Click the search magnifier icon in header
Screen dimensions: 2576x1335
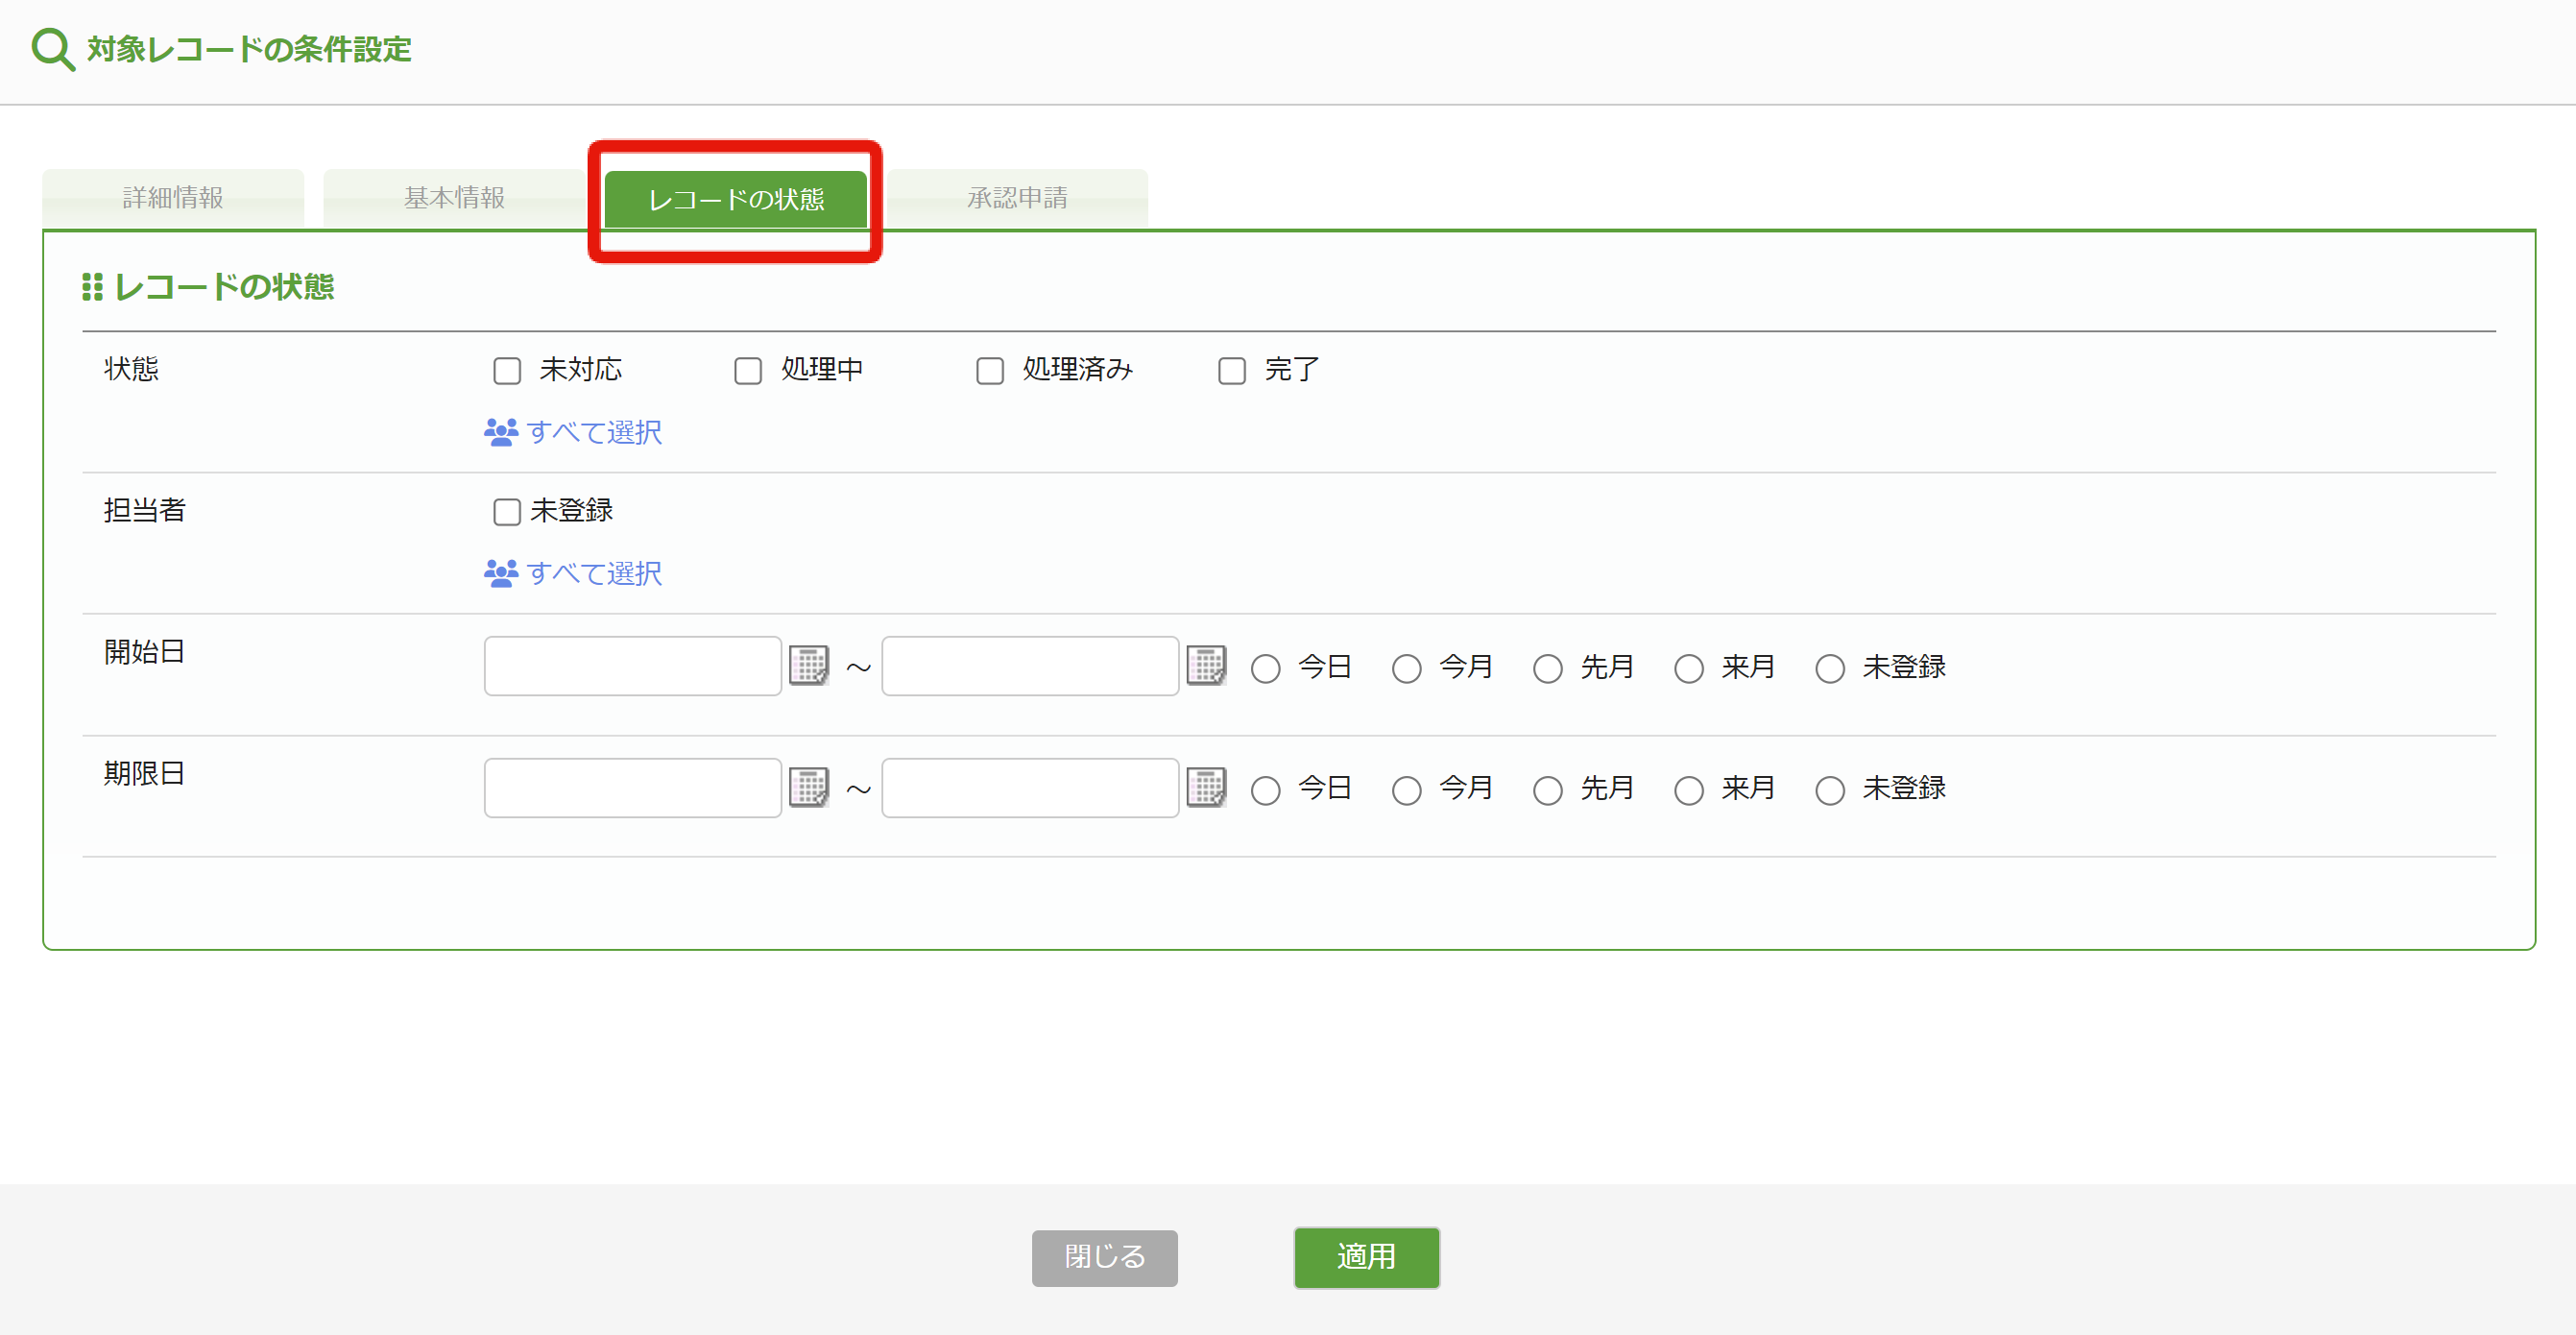tap(52, 49)
